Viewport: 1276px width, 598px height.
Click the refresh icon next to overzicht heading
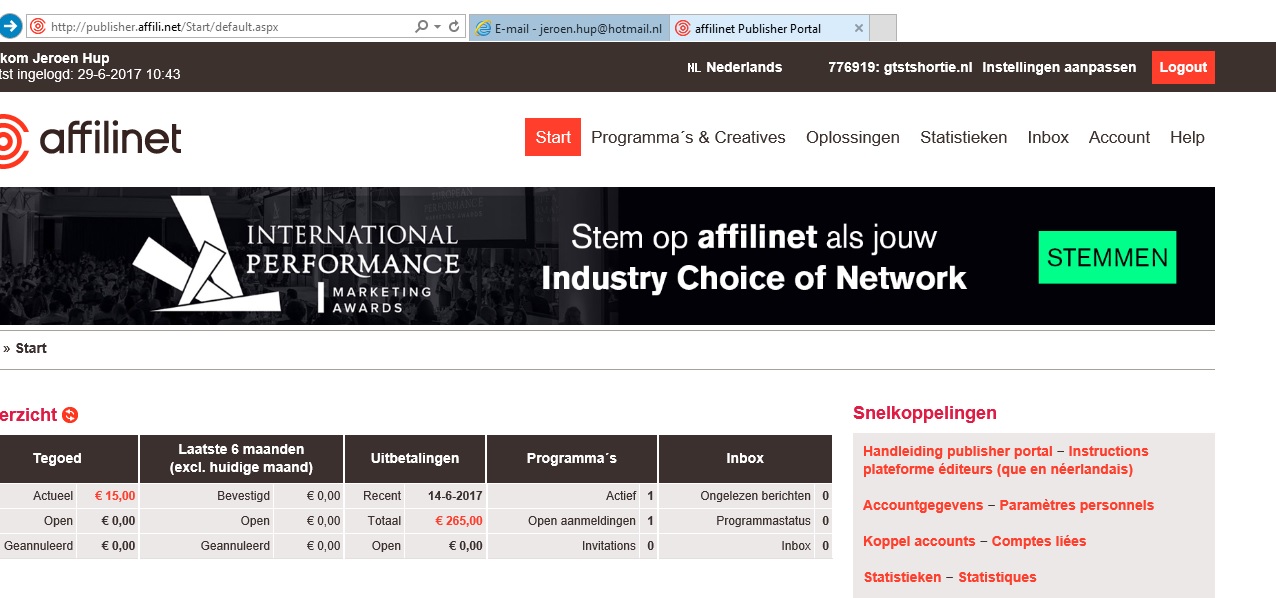(70, 415)
